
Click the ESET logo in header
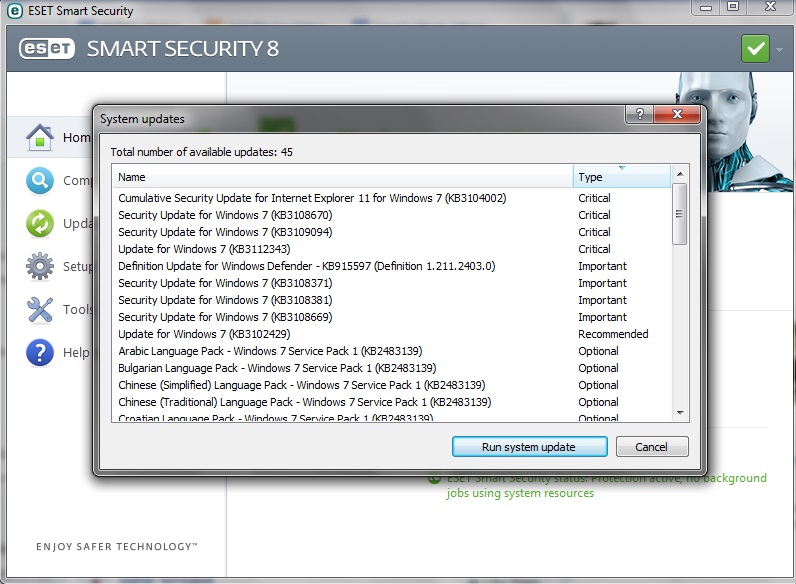47,49
